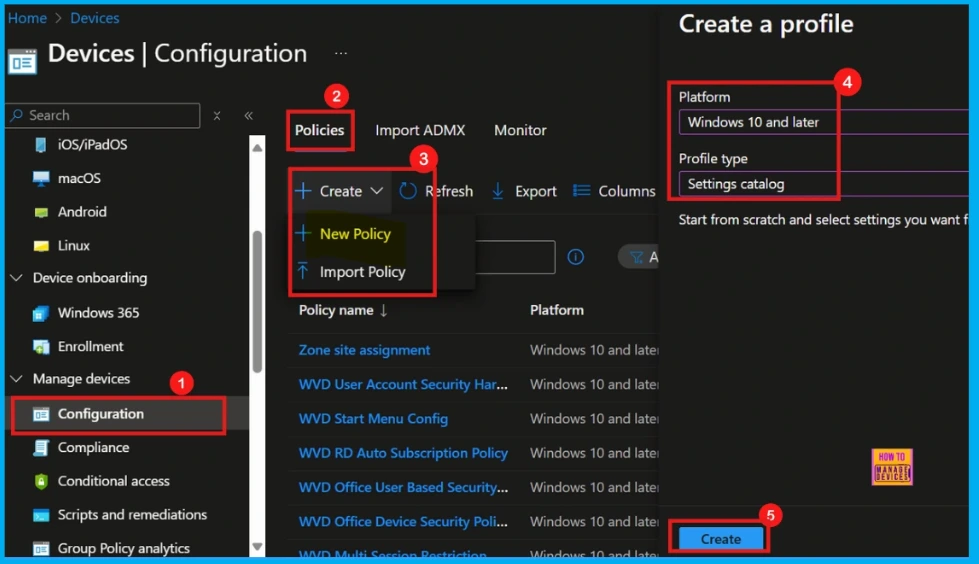
Task: Open the Profile type dropdown
Action: [824, 184]
